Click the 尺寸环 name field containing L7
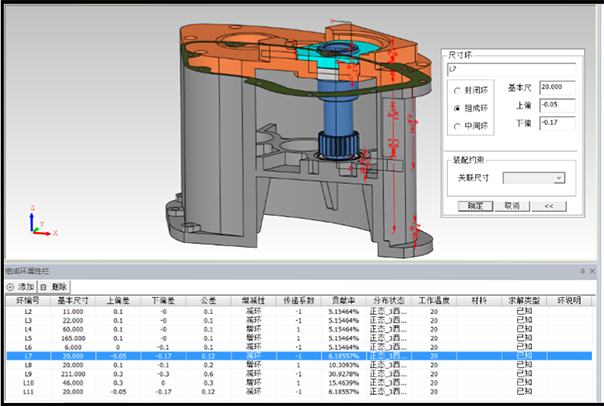 tap(510, 69)
